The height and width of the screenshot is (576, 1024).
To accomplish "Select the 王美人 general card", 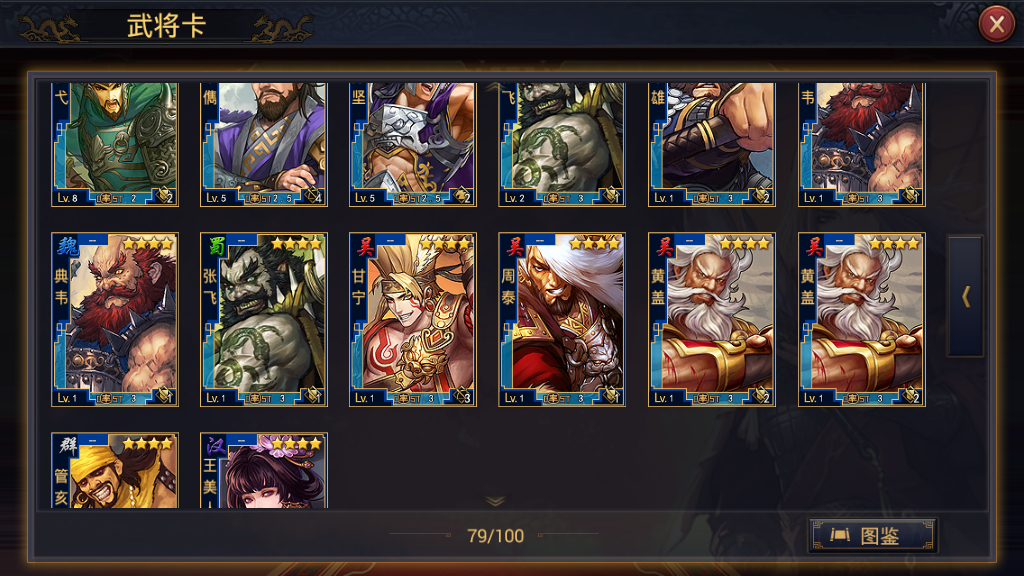I will tap(264, 470).
